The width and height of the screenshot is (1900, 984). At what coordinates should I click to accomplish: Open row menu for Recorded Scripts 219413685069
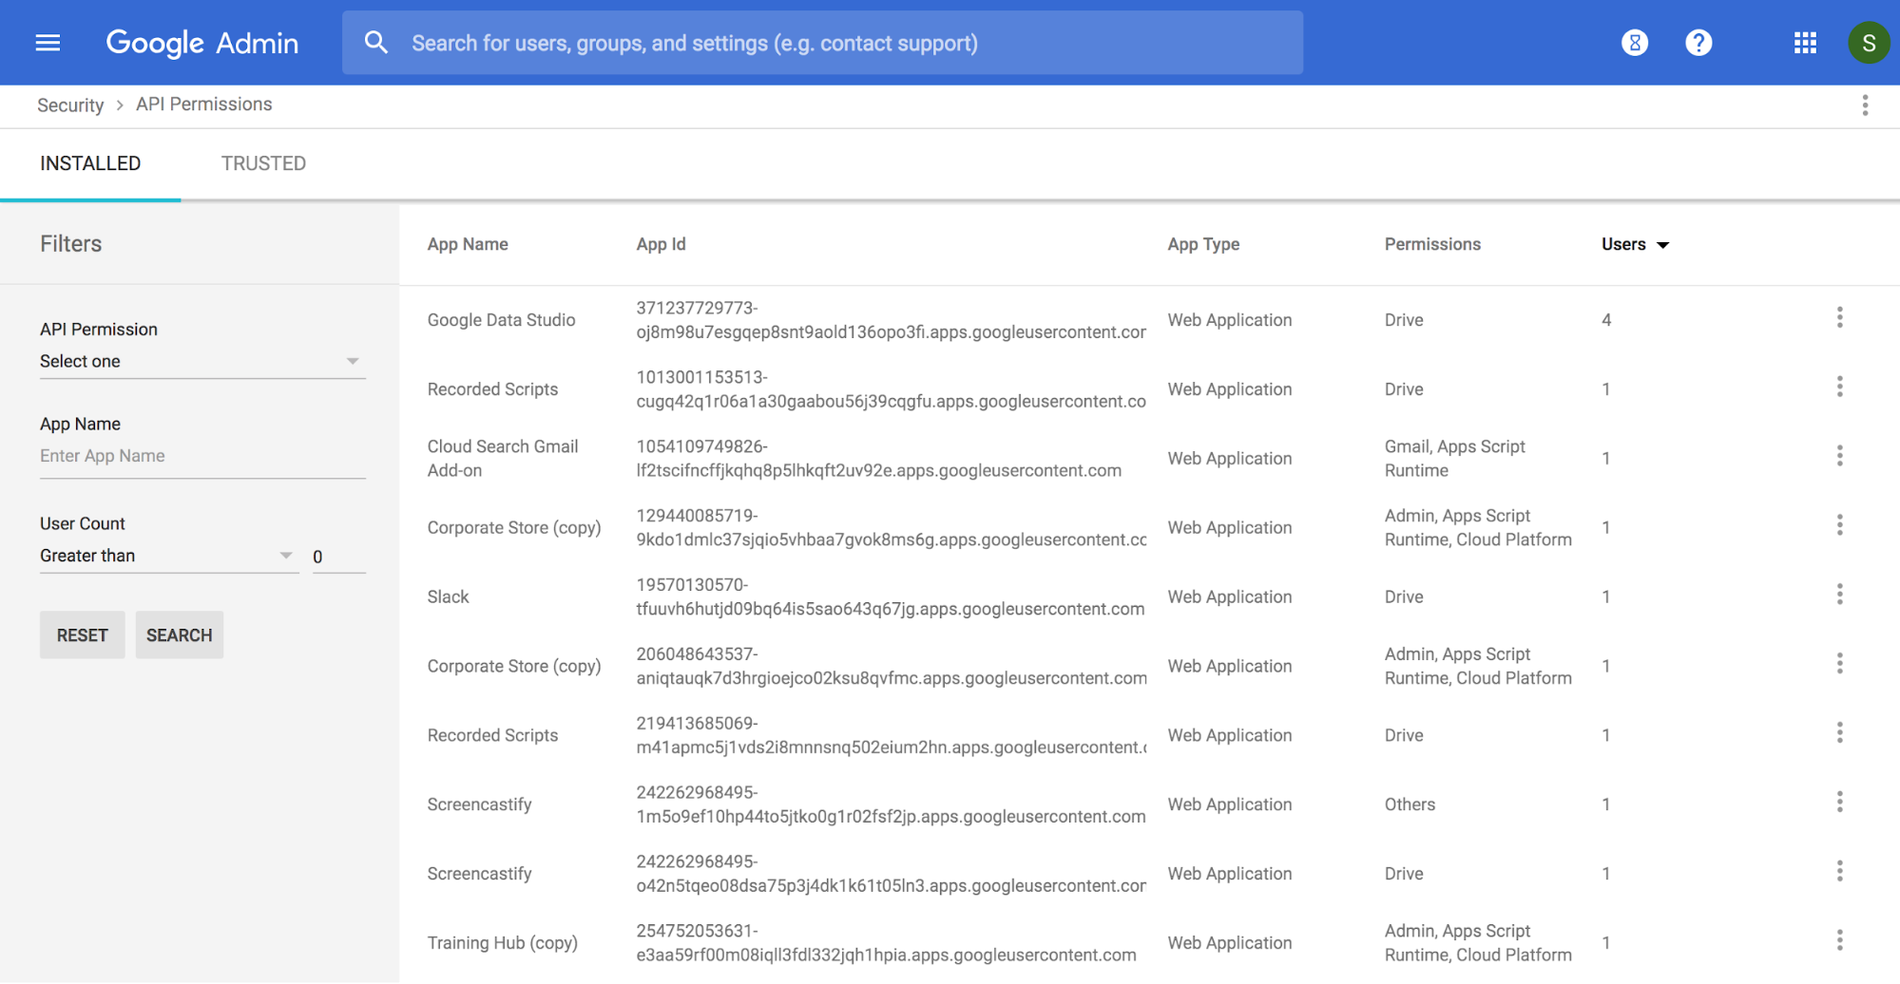1839,733
